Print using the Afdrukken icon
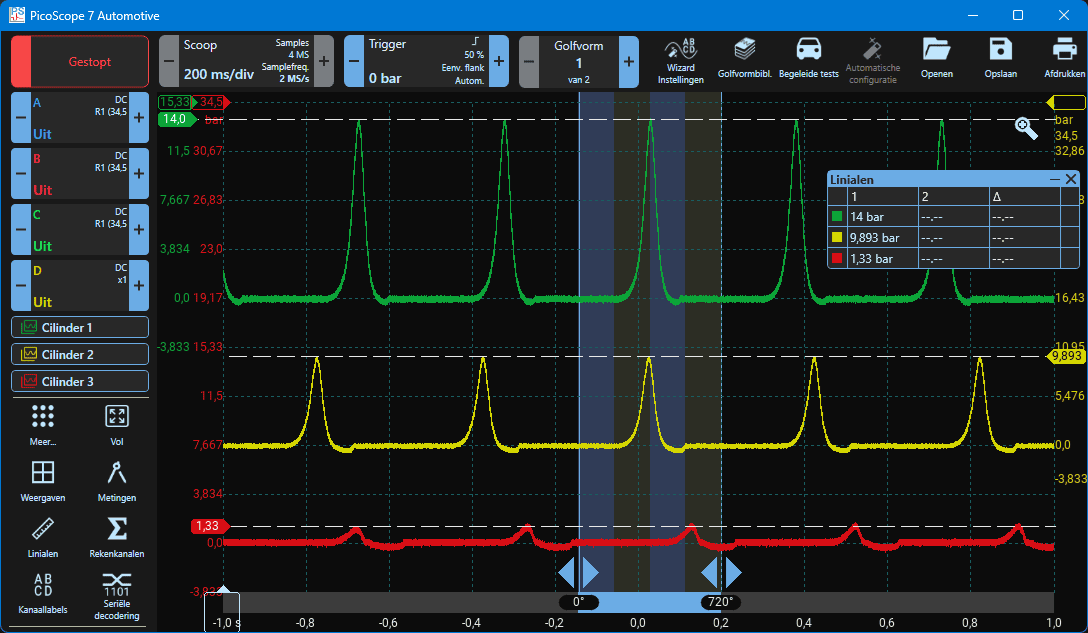1088x633 pixels. (x=1063, y=59)
